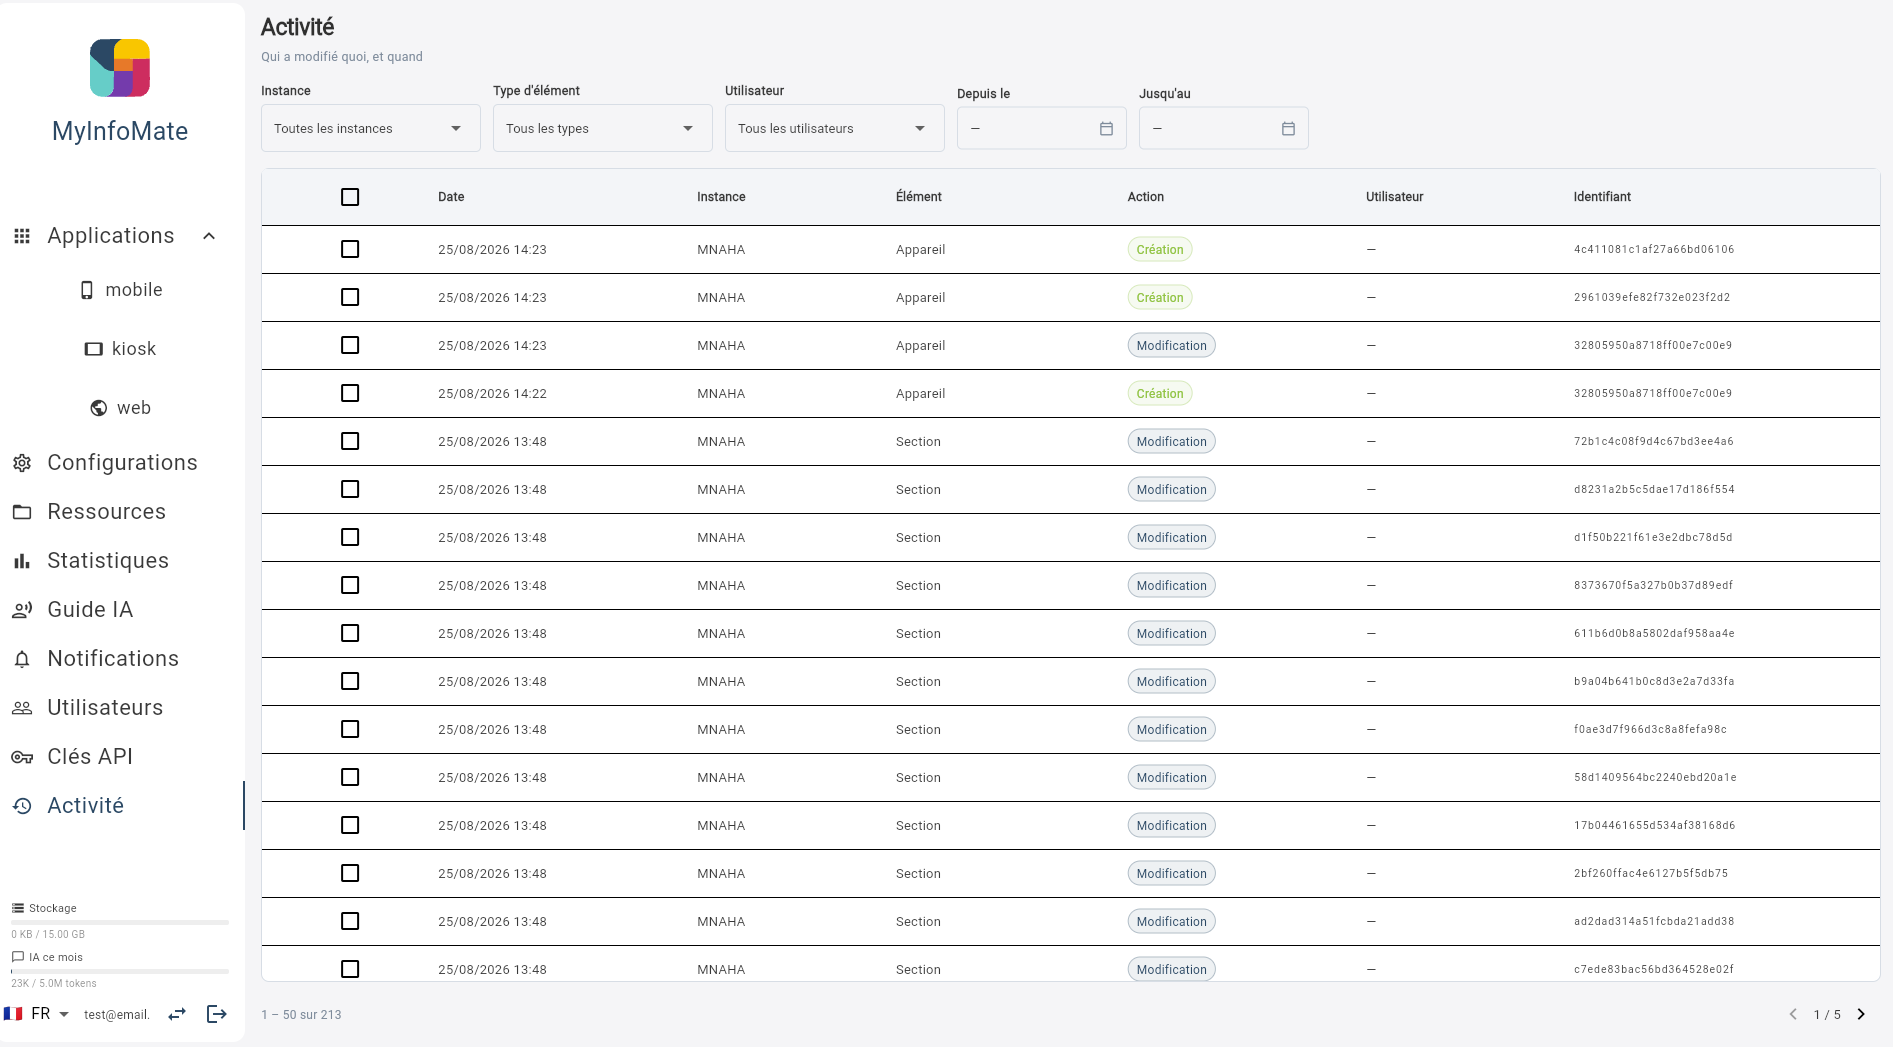Image resolution: width=1893 pixels, height=1047 pixels.
Task: Navigate to Clés API
Action: point(90,757)
